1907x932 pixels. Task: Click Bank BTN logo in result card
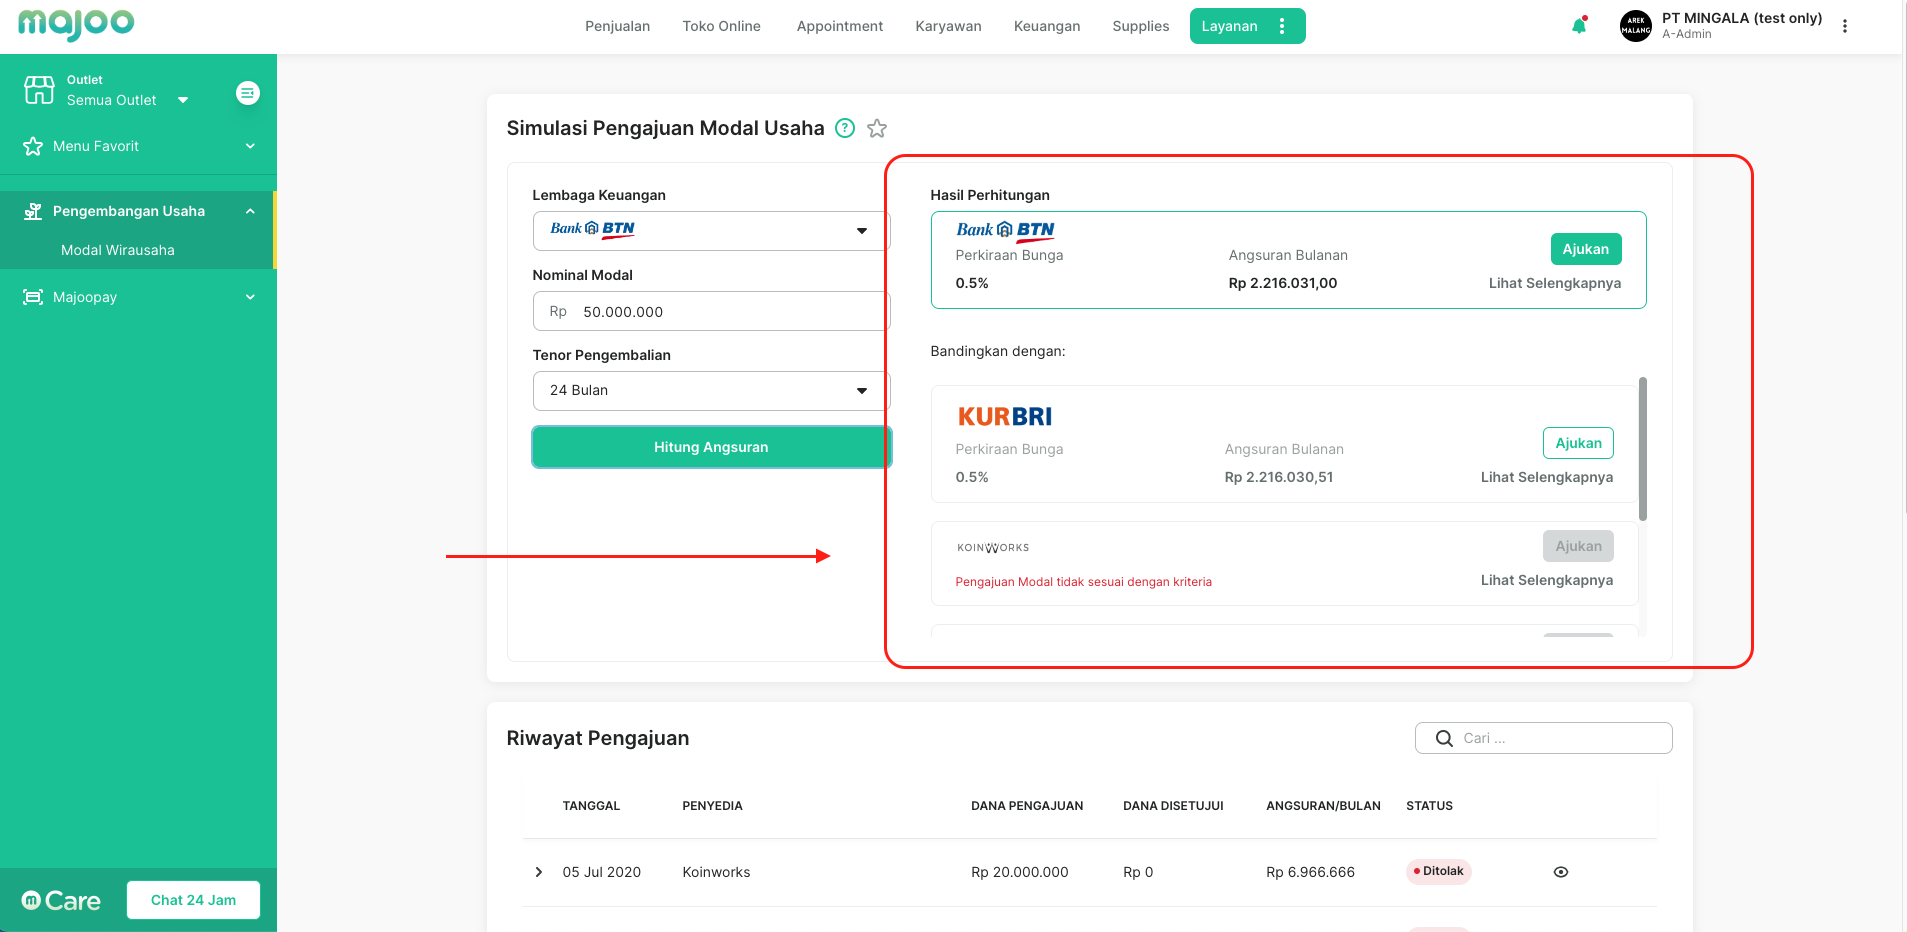(x=1005, y=230)
